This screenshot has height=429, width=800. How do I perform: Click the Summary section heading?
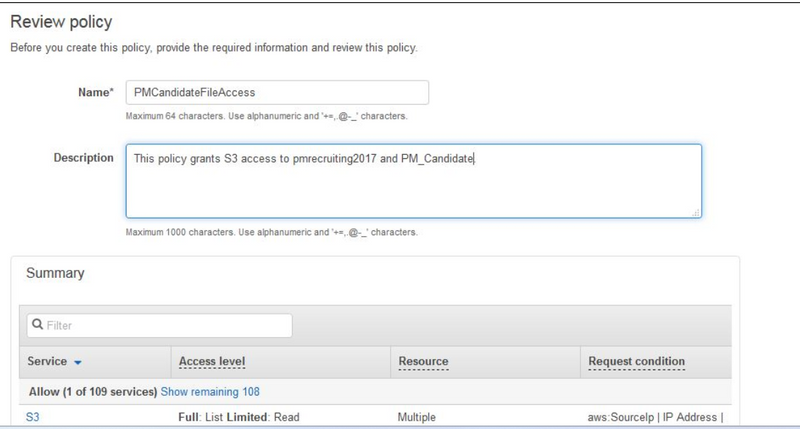(55, 272)
